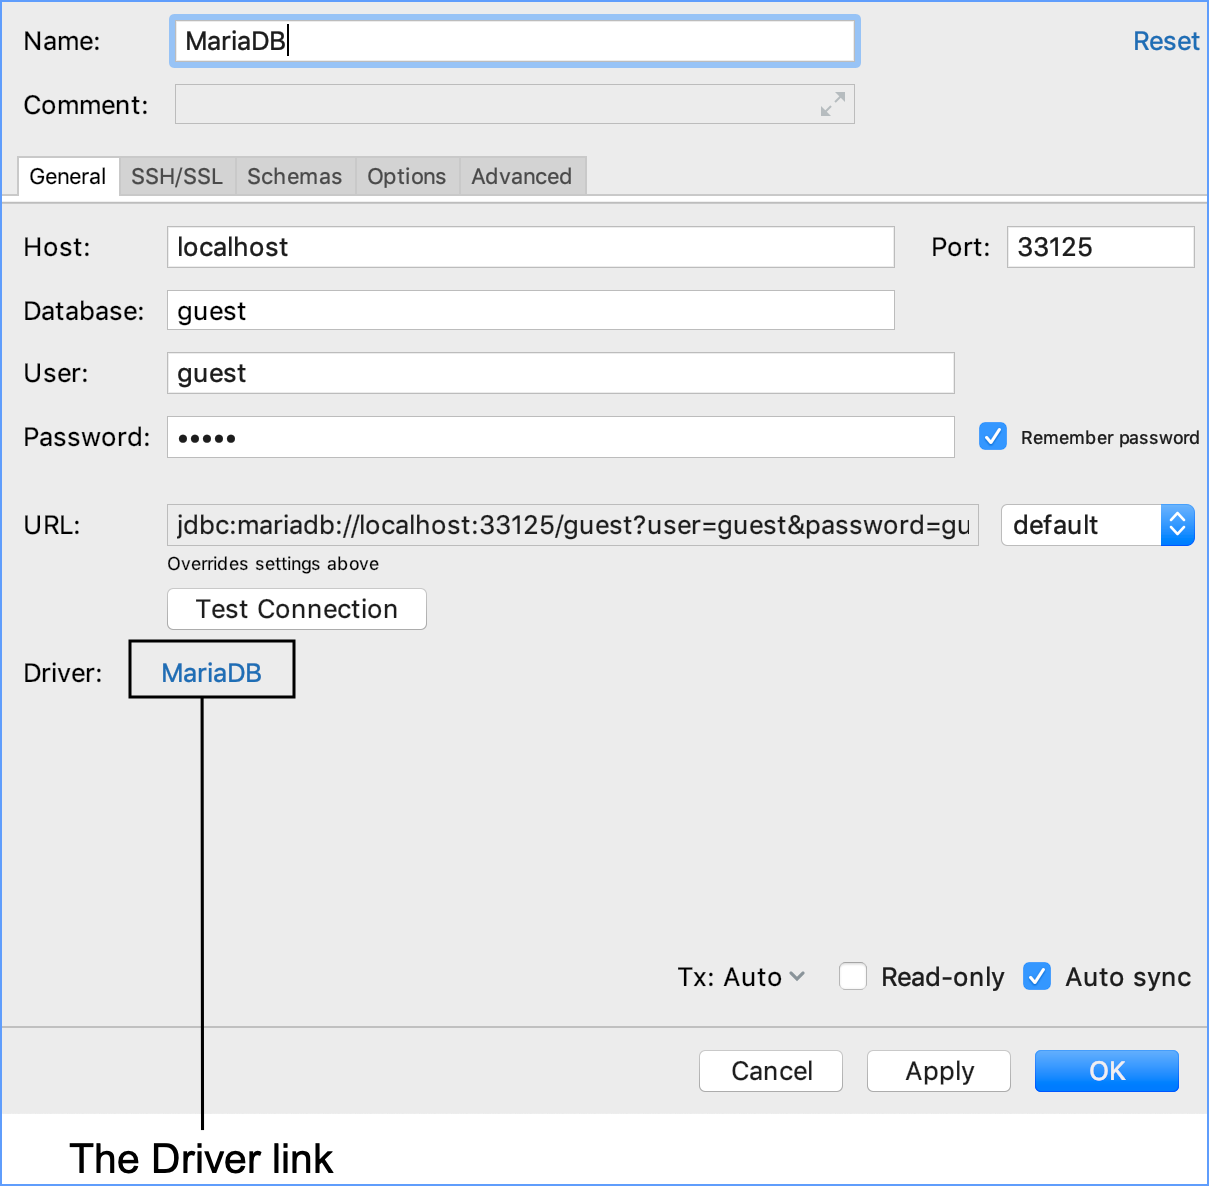Click the Database field
Screen dimensions: 1209x1186
tap(531, 310)
